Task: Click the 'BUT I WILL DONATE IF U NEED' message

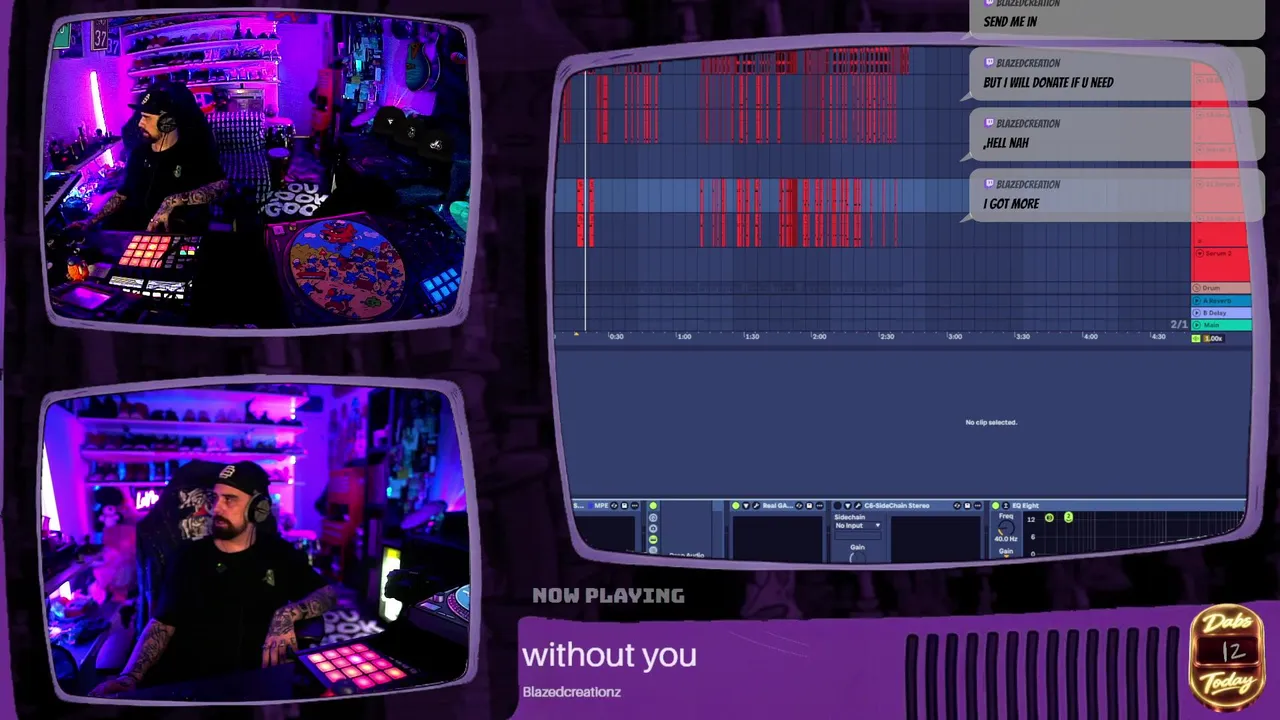Action: tap(1048, 83)
